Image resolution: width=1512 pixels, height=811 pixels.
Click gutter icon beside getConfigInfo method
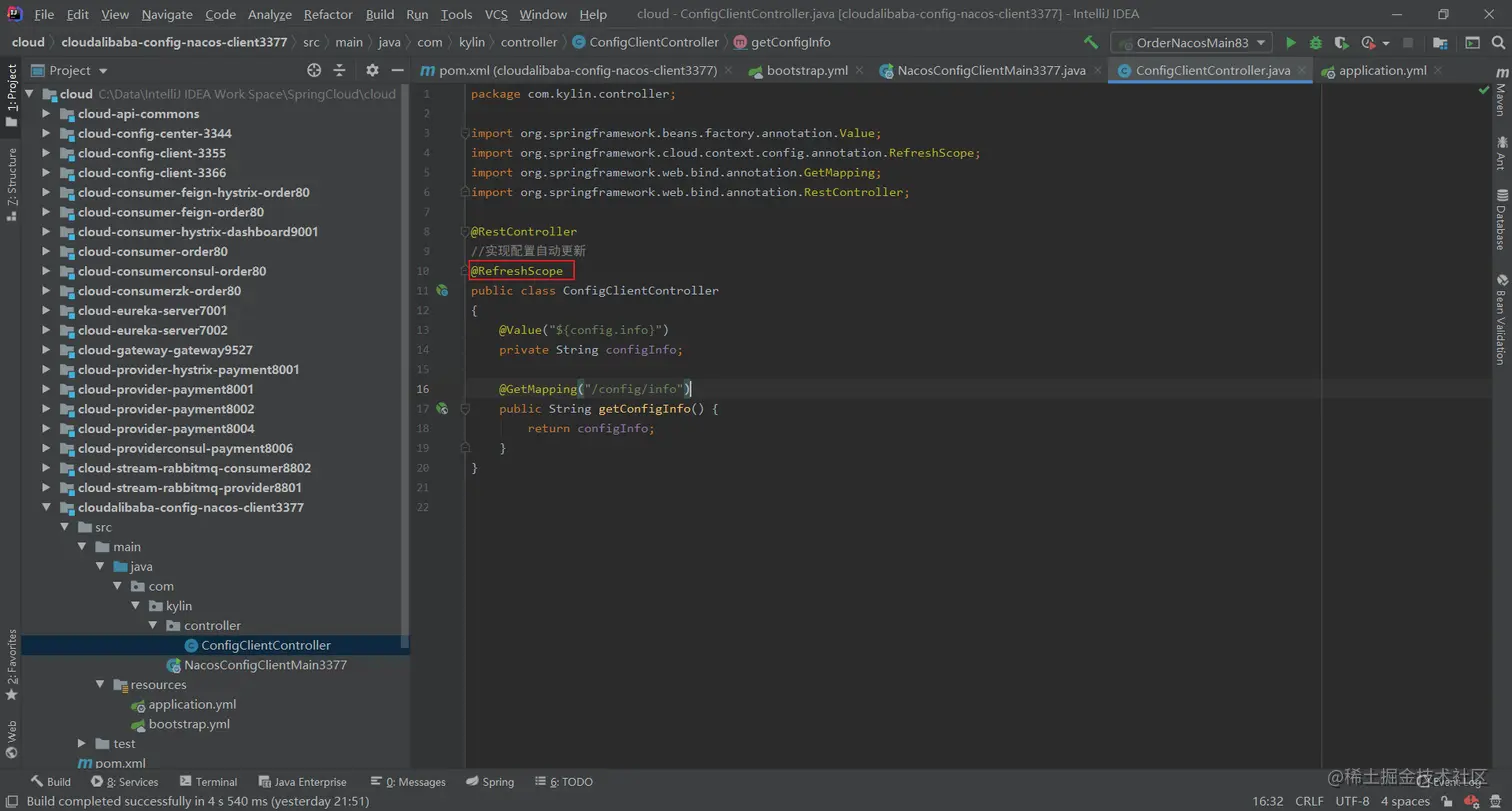coord(442,409)
